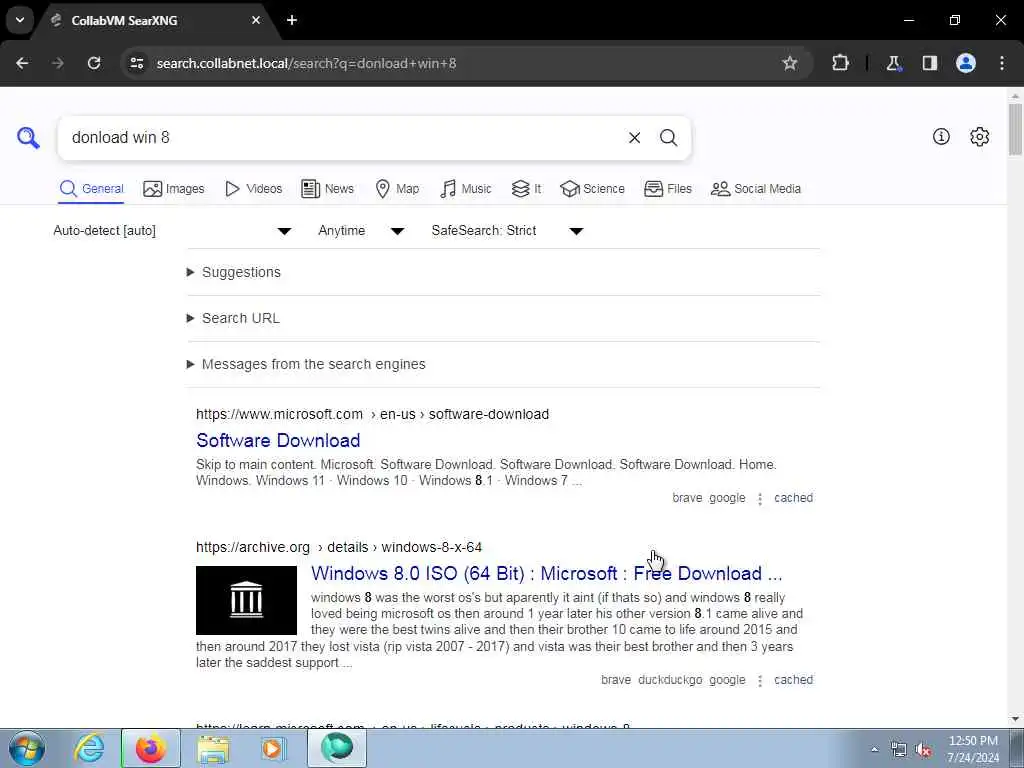1024x768 pixels.
Task: Bookmark this page with the star icon
Action: point(790,63)
